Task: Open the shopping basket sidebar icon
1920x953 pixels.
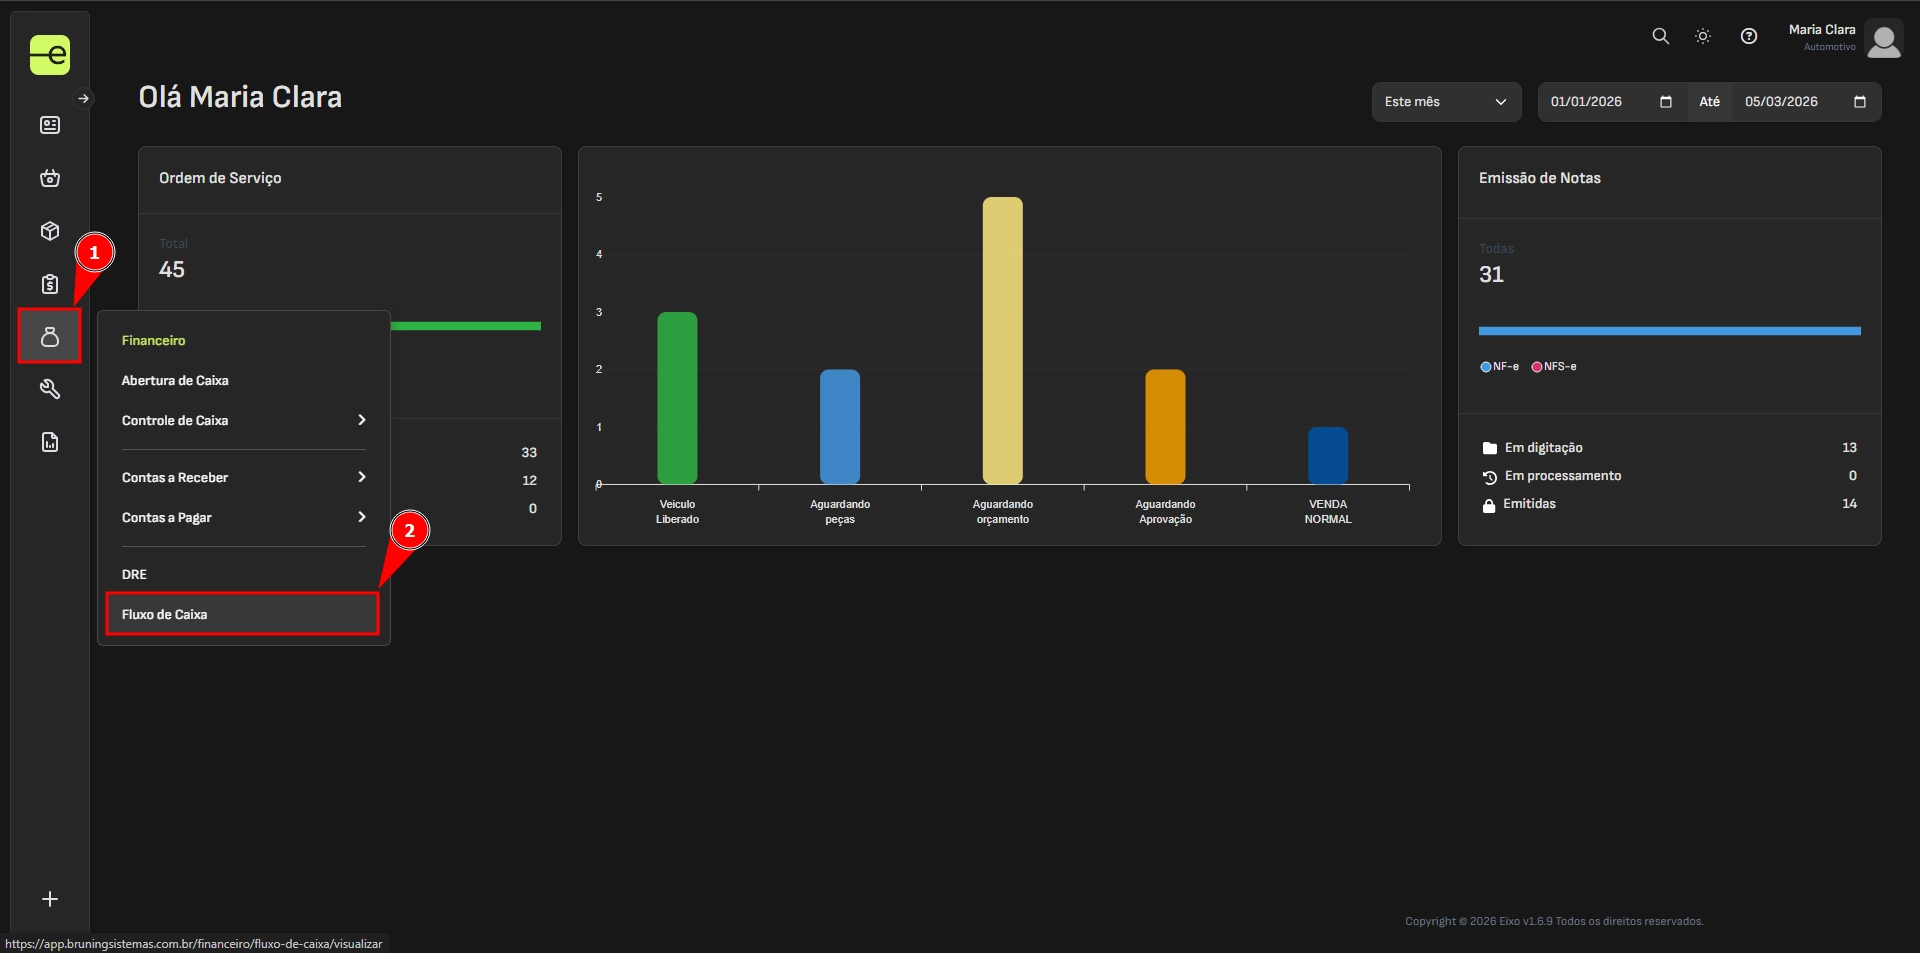Action: click(x=50, y=178)
